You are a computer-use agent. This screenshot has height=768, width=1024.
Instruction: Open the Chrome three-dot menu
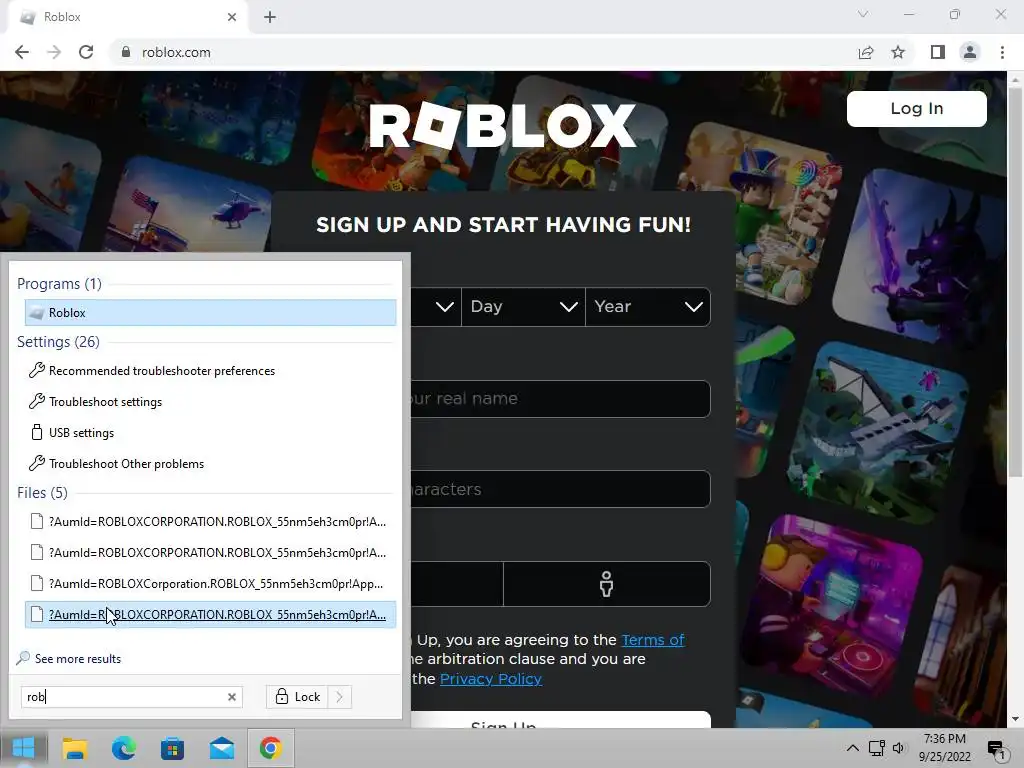coord(1002,52)
